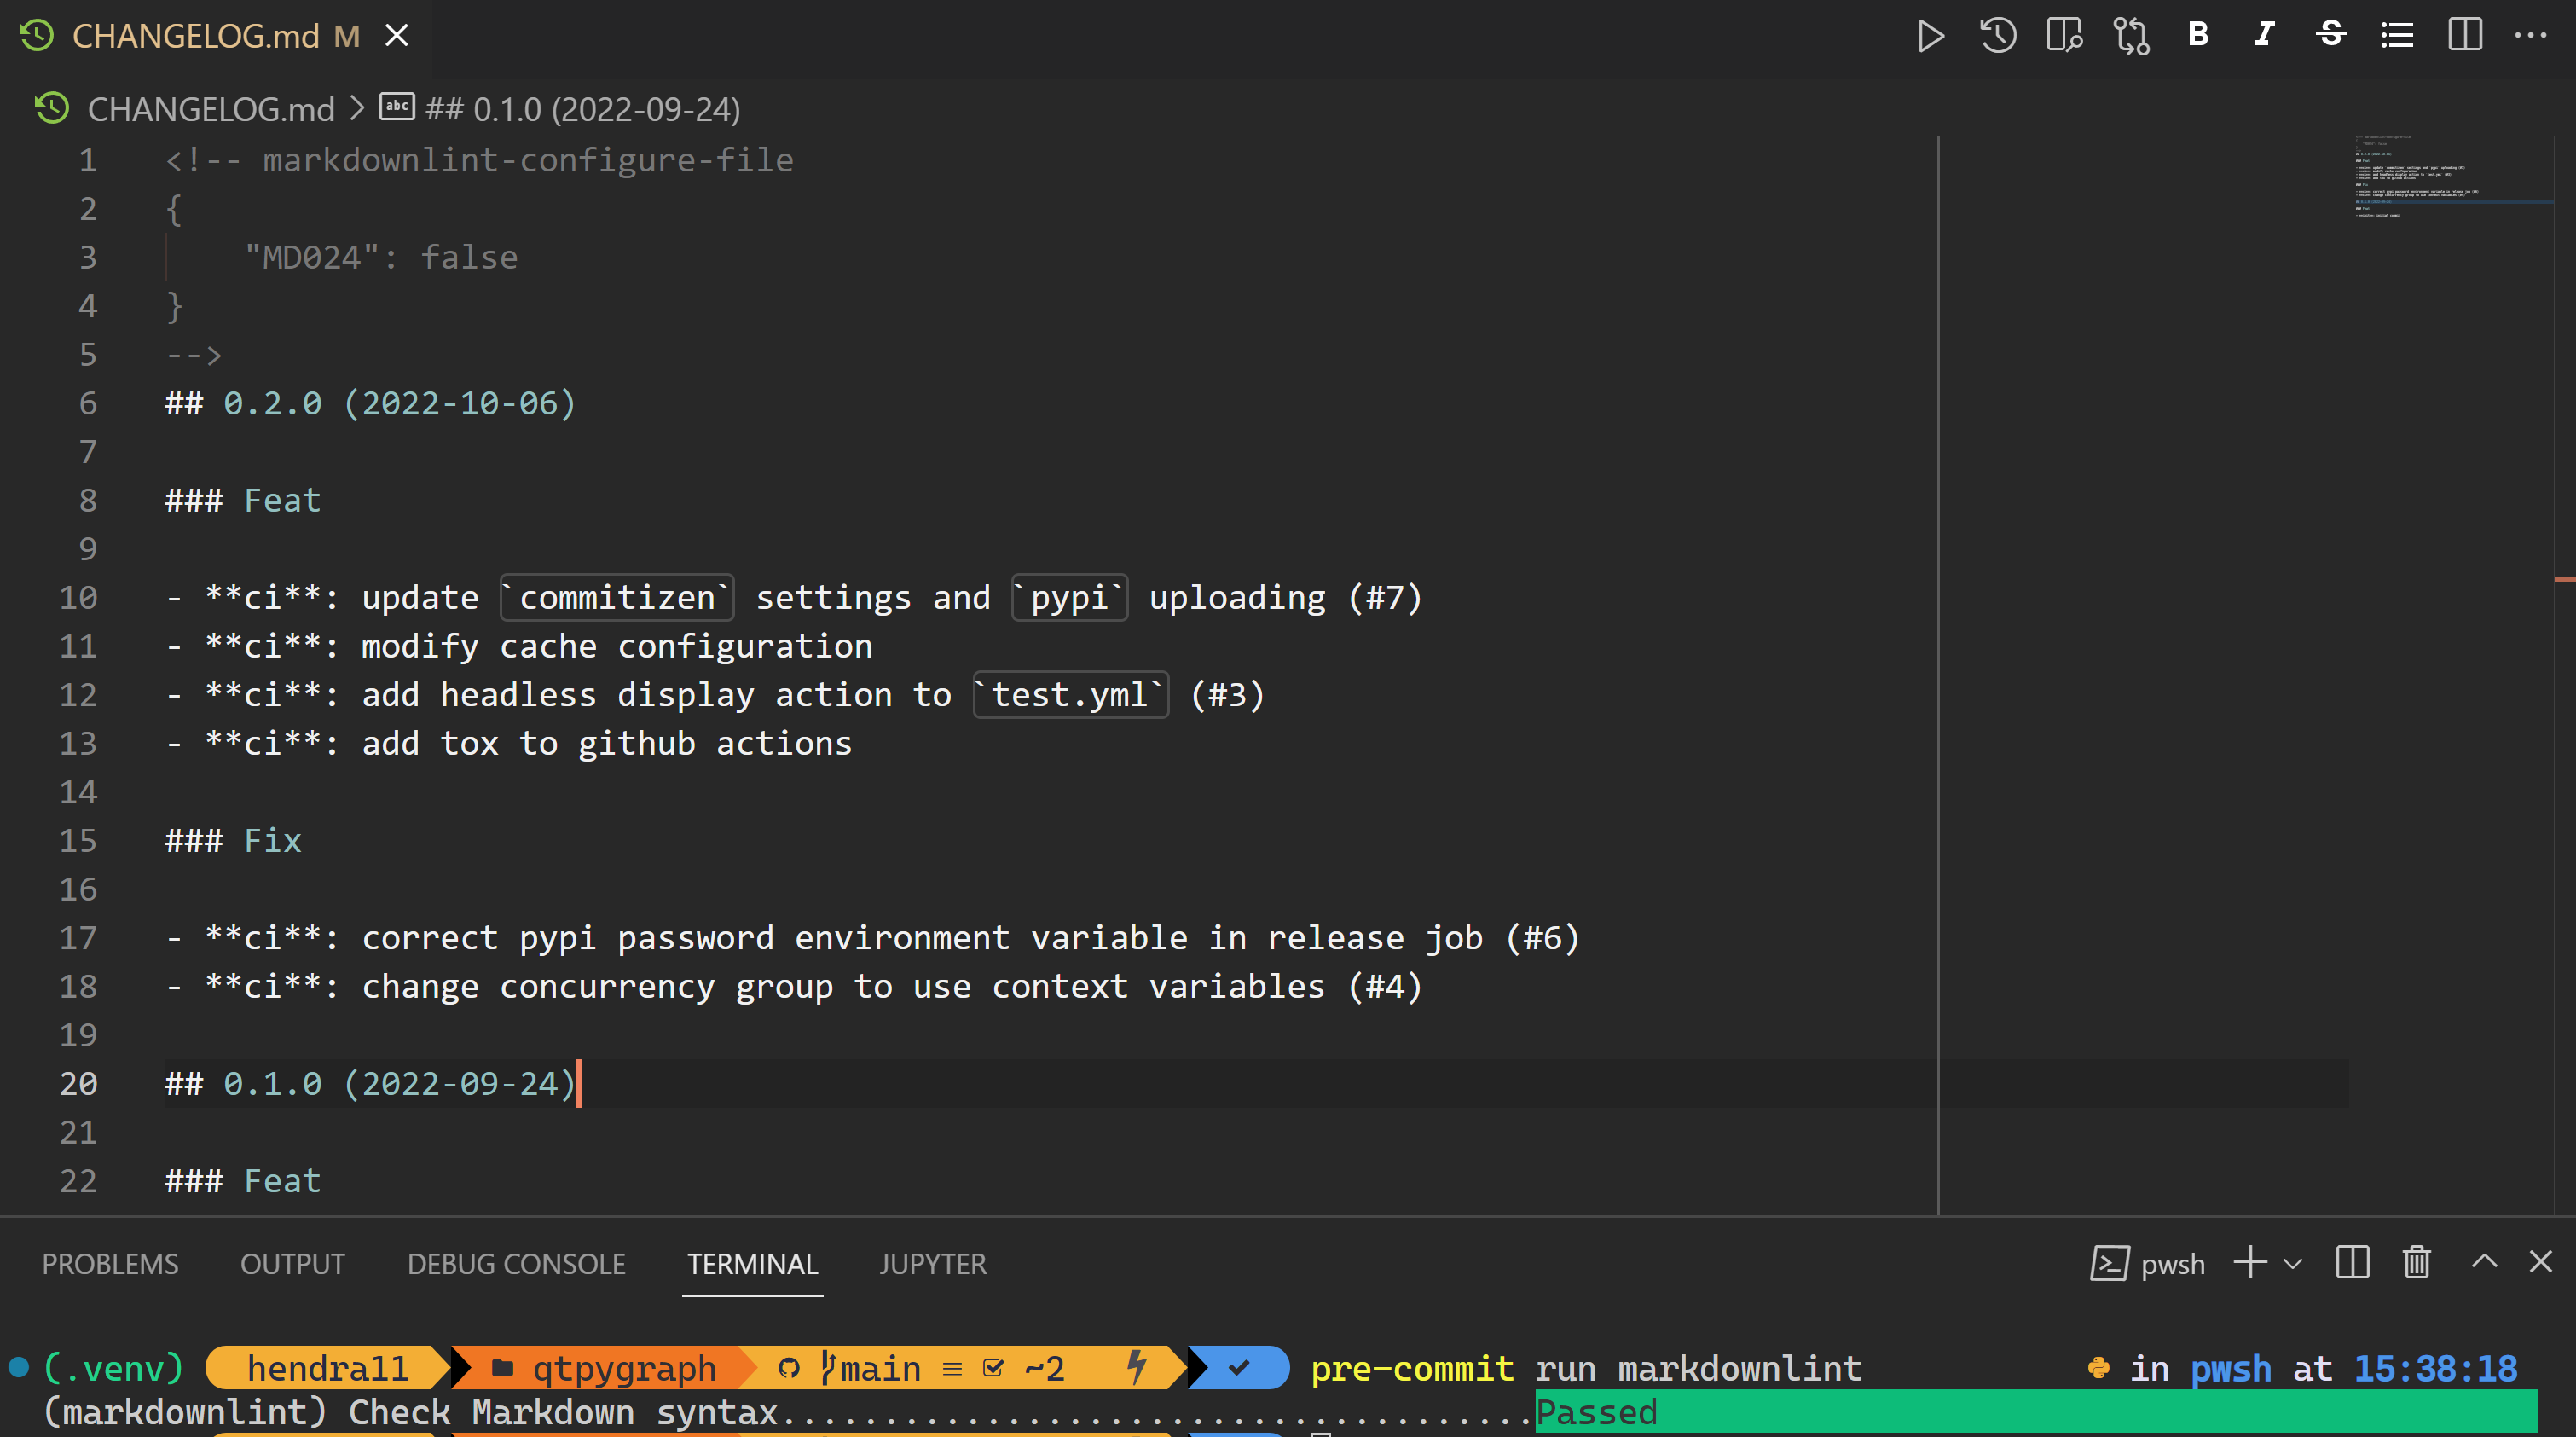Open the OUTPUT panel

[x=292, y=1264]
